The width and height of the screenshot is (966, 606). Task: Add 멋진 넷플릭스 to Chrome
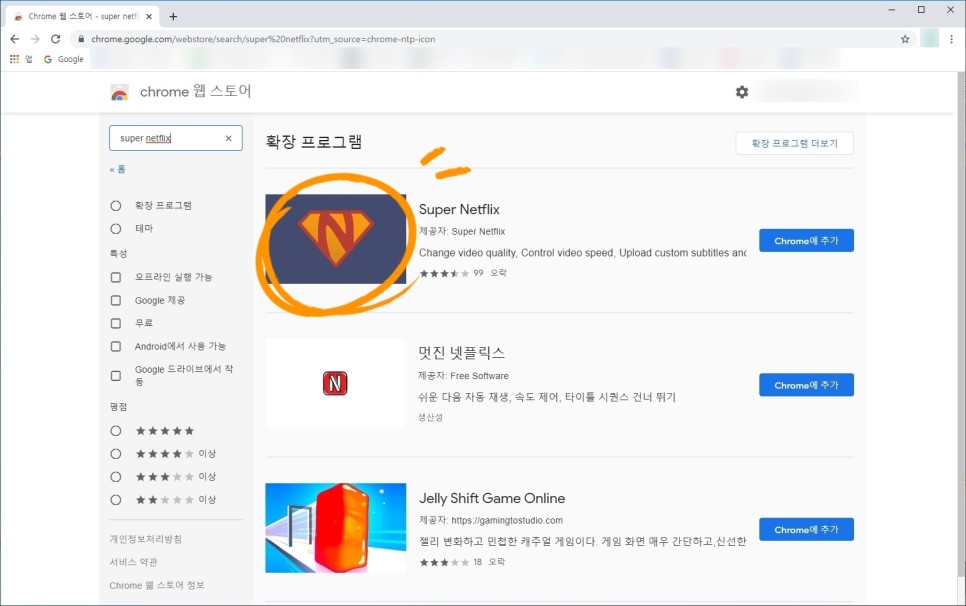806,385
